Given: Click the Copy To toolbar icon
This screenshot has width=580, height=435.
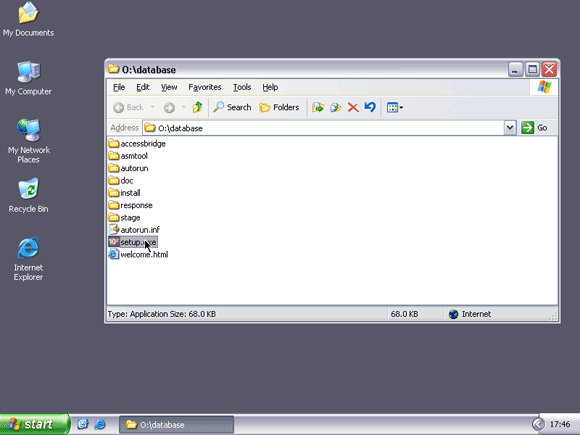Looking at the screenshot, I should coord(335,107).
